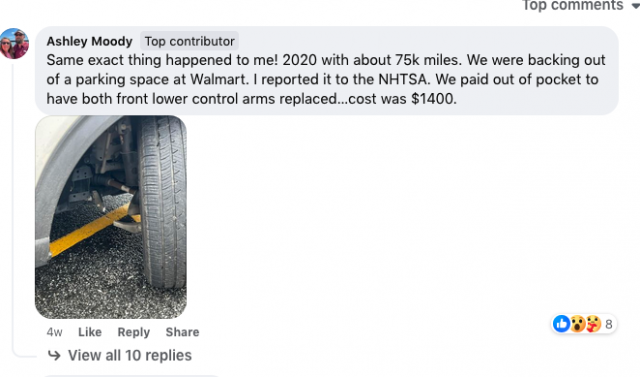This screenshot has height=377, width=640.
Task: Open the attached tire photo
Action: tap(111, 217)
